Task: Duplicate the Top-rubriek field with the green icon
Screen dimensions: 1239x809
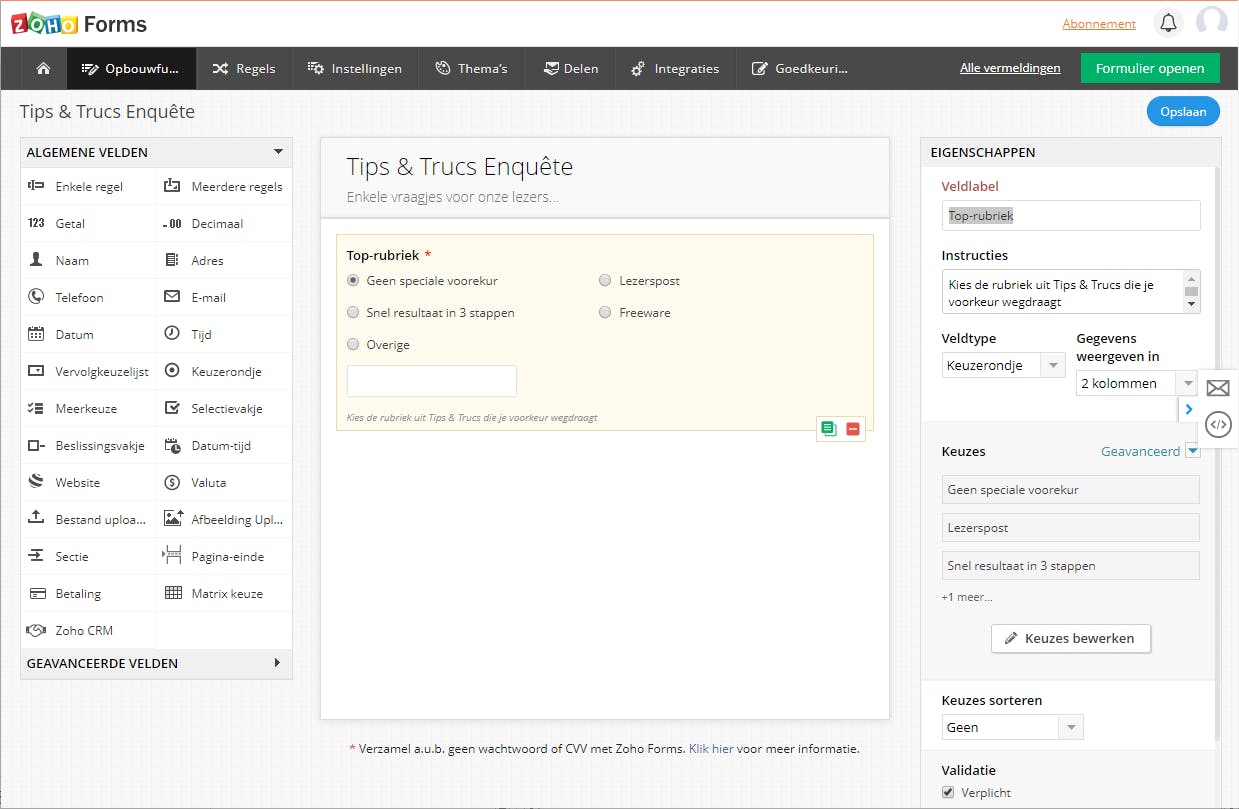Action: (828, 429)
